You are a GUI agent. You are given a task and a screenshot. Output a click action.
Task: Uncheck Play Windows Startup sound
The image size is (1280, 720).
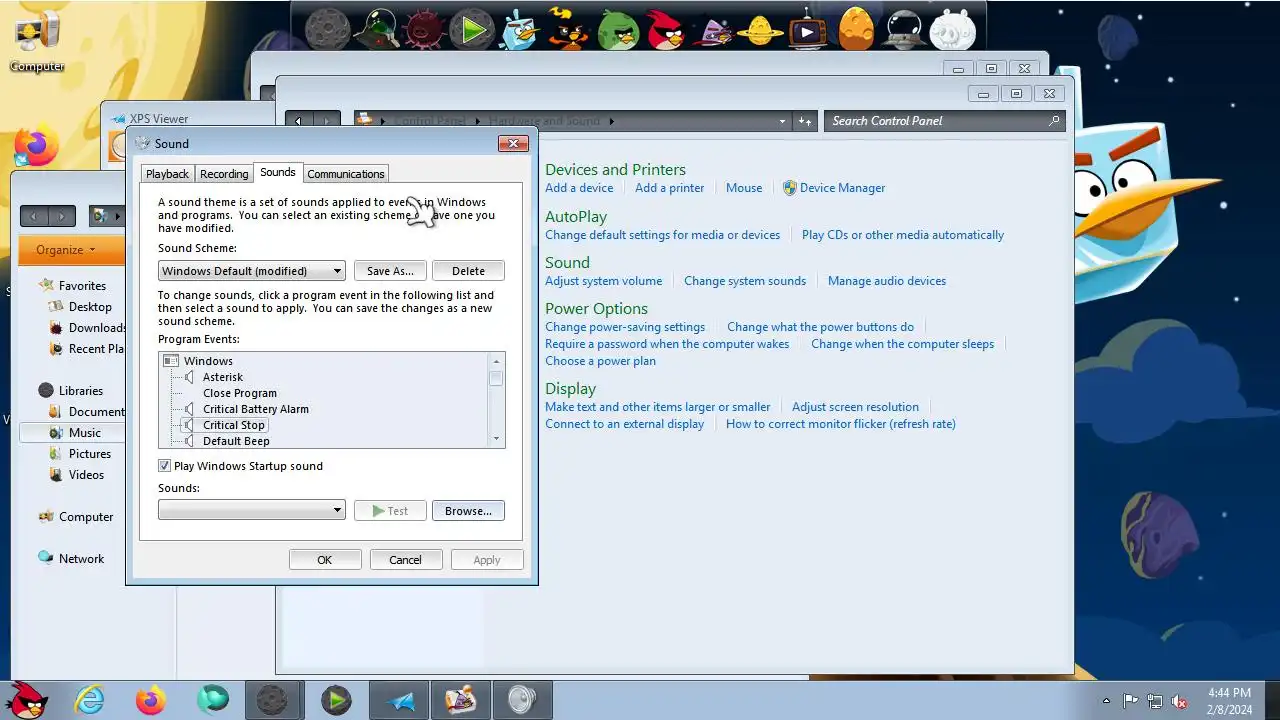pos(164,466)
